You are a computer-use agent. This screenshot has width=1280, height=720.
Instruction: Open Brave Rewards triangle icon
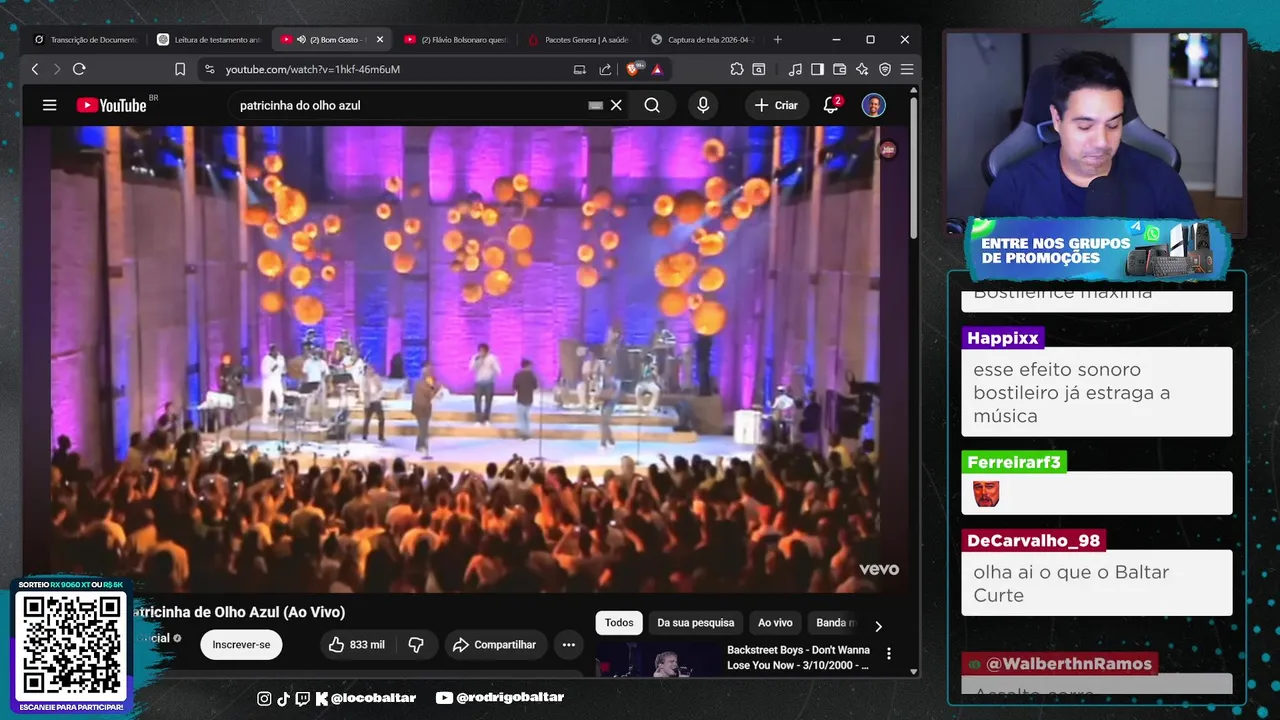pos(657,69)
